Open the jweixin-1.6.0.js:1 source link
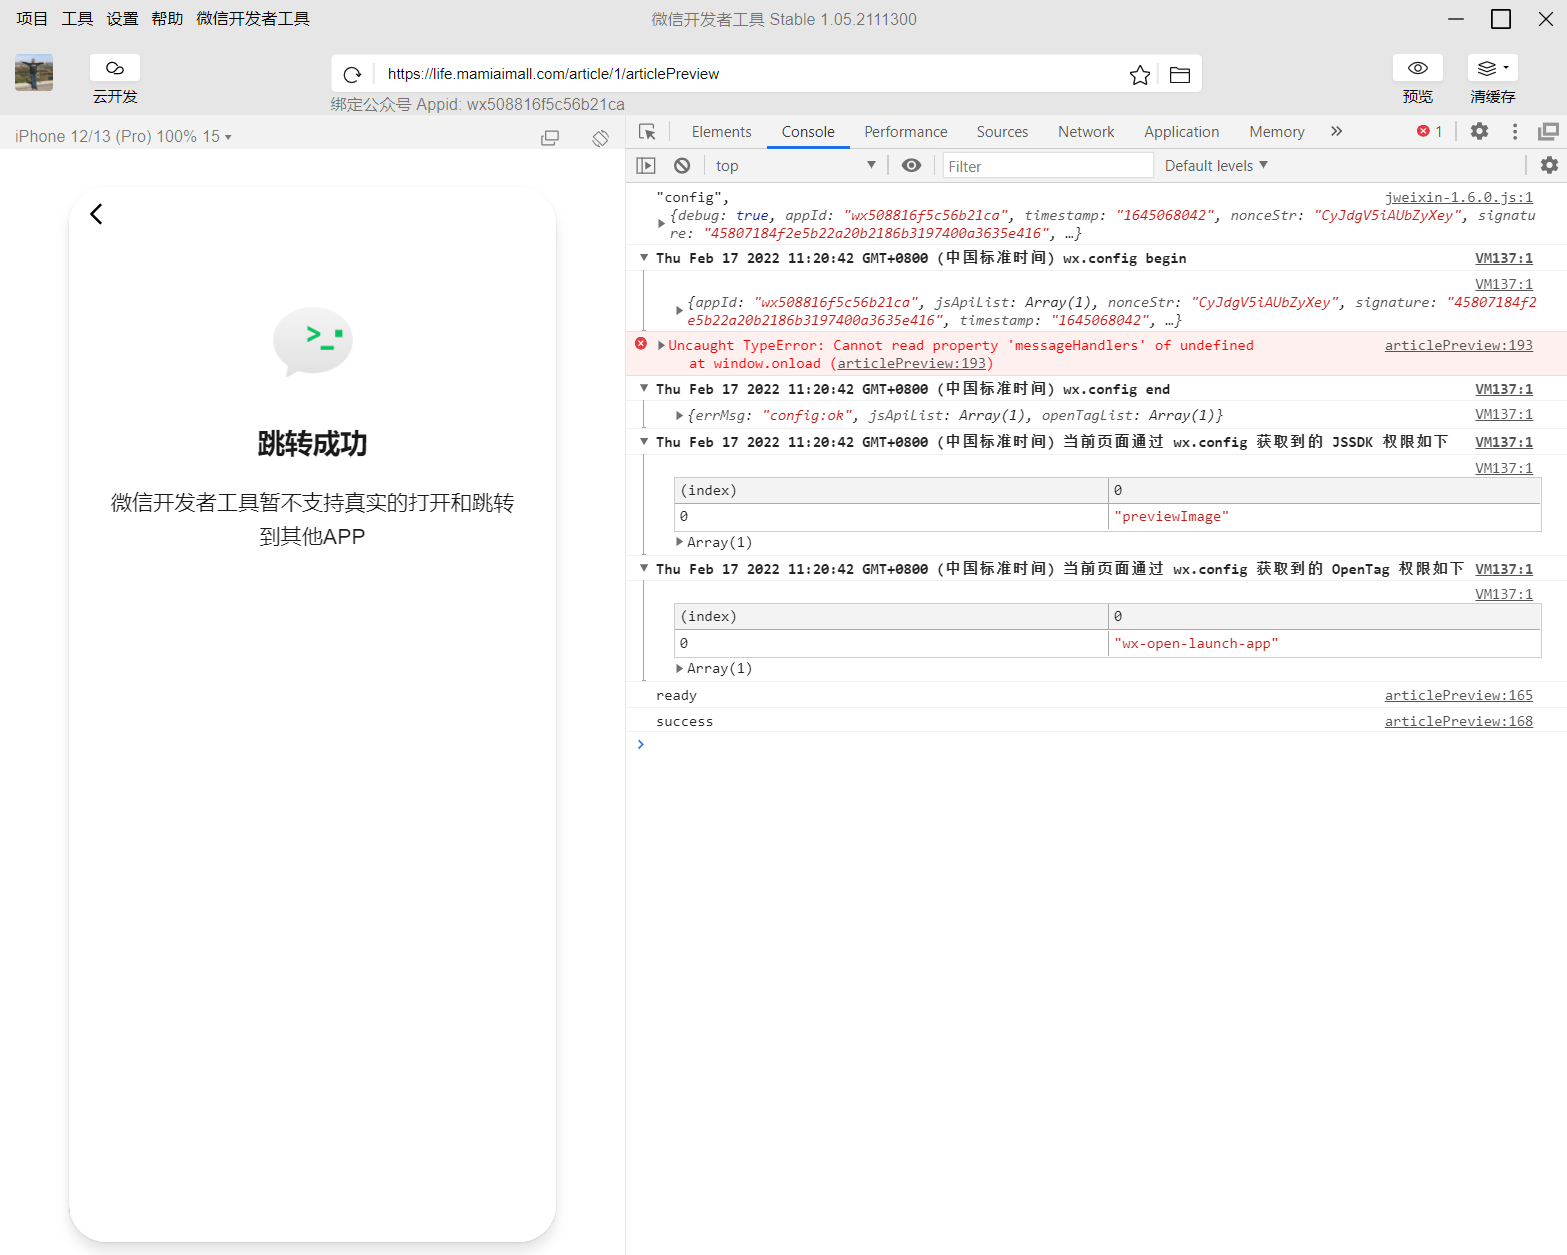 coord(1459,197)
